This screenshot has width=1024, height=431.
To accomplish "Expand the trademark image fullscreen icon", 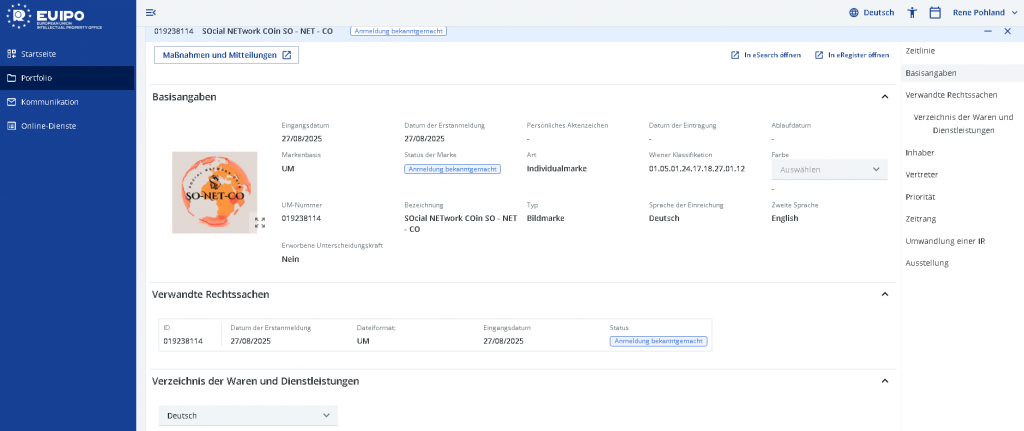I will 260,223.
